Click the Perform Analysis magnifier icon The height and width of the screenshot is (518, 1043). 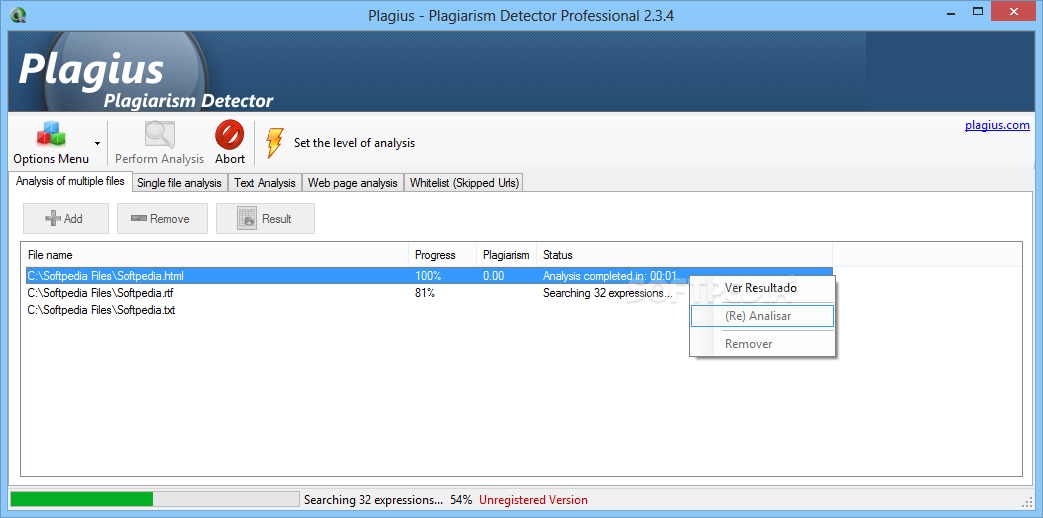(x=160, y=135)
